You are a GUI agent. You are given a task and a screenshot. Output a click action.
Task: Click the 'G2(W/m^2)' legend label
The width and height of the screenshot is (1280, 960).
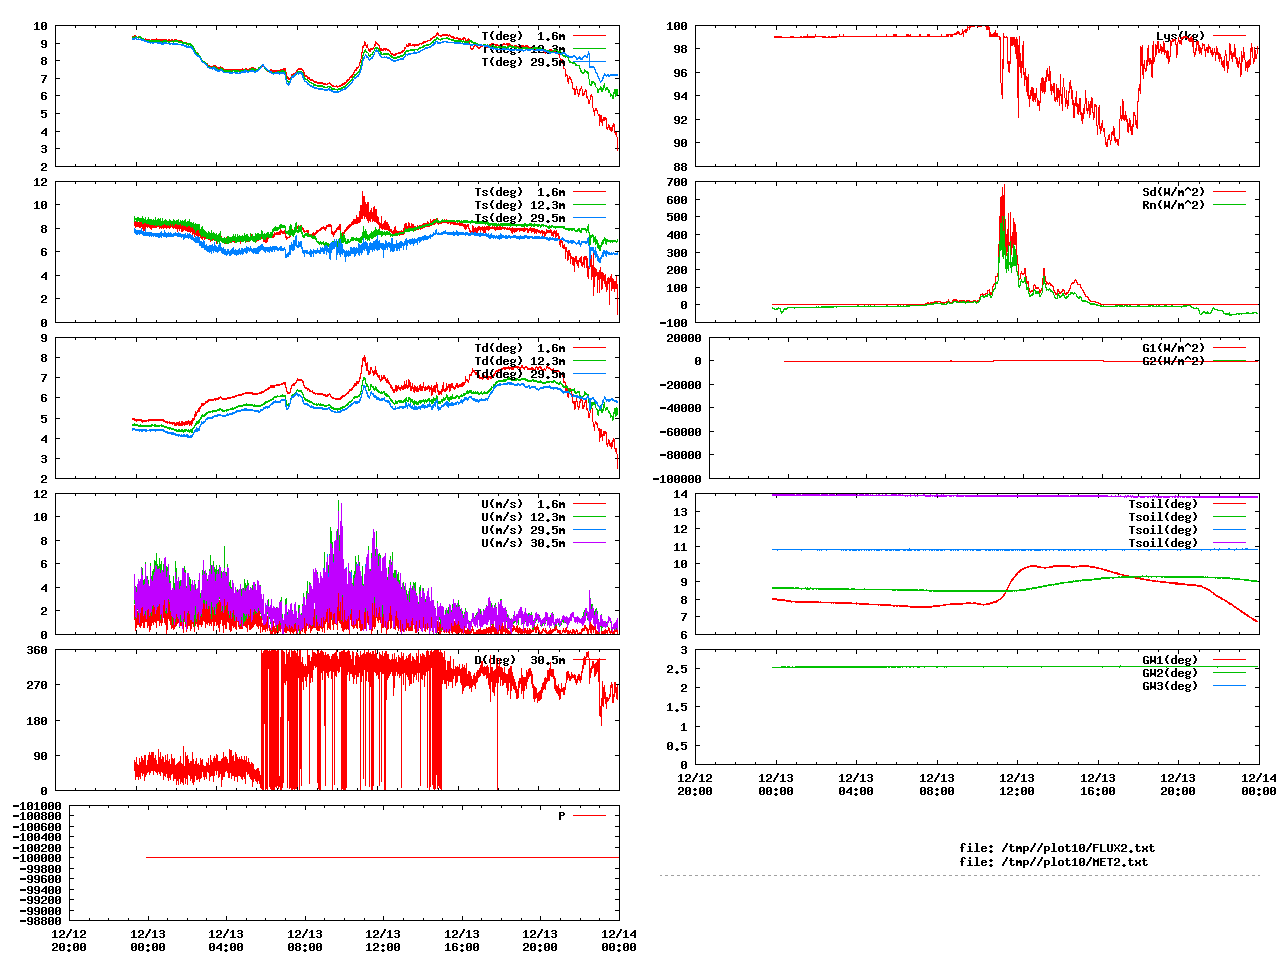tap(1174, 361)
